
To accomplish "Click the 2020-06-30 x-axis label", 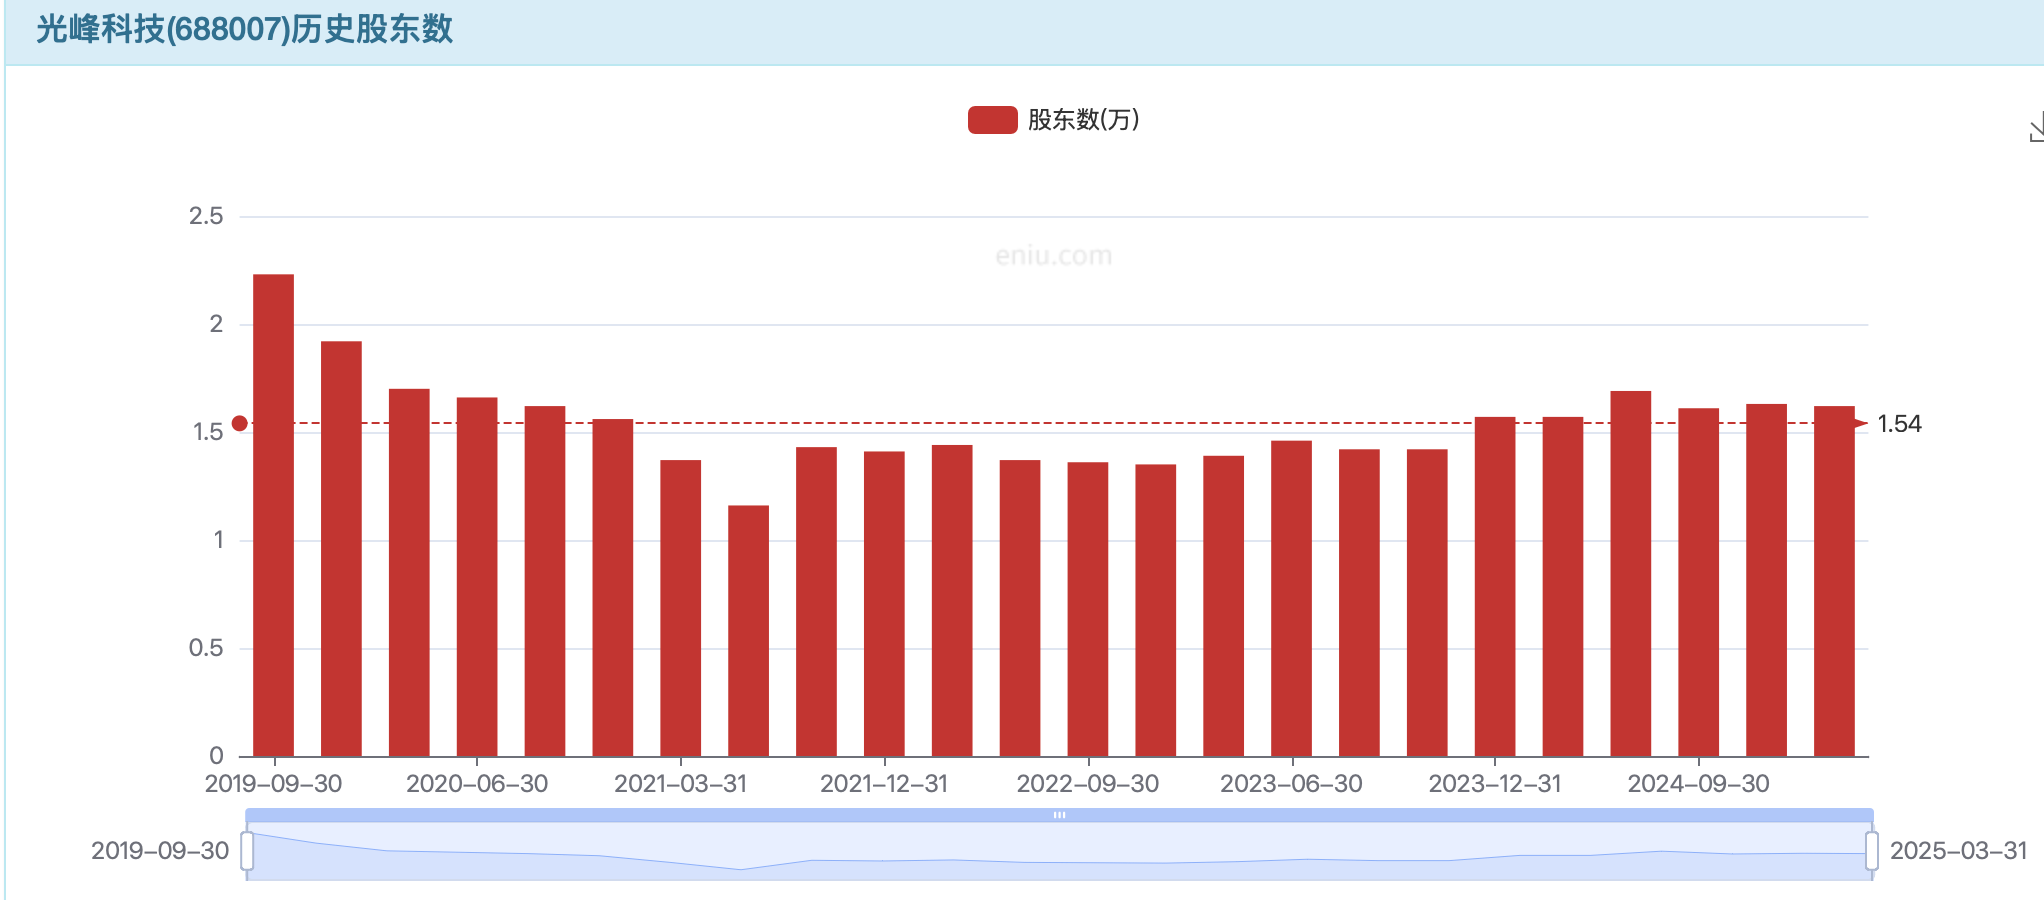I will tap(477, 784).
